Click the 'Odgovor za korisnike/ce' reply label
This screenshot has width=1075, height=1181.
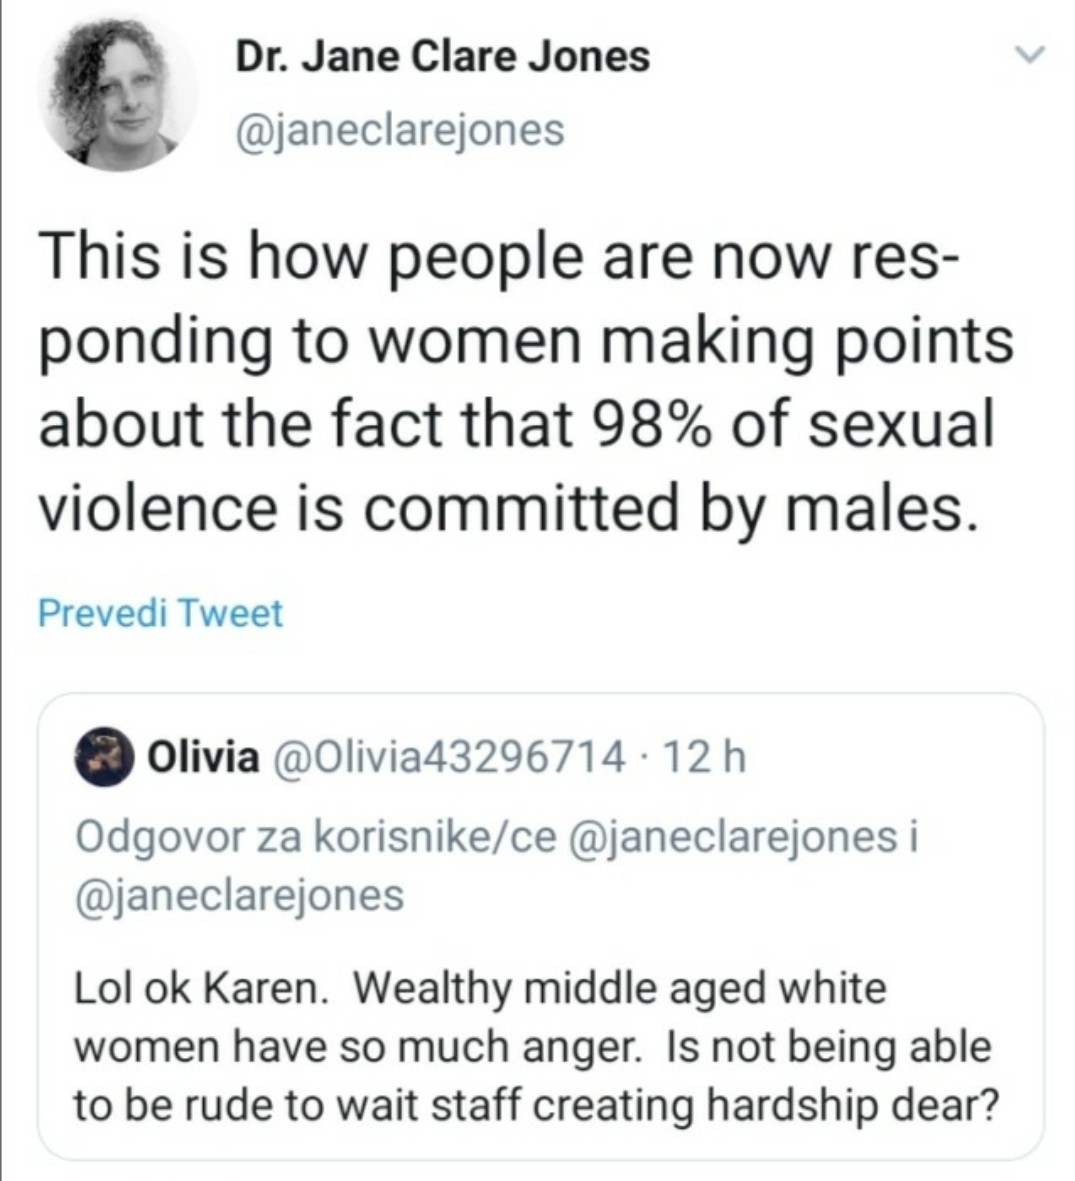coord(312,836)
